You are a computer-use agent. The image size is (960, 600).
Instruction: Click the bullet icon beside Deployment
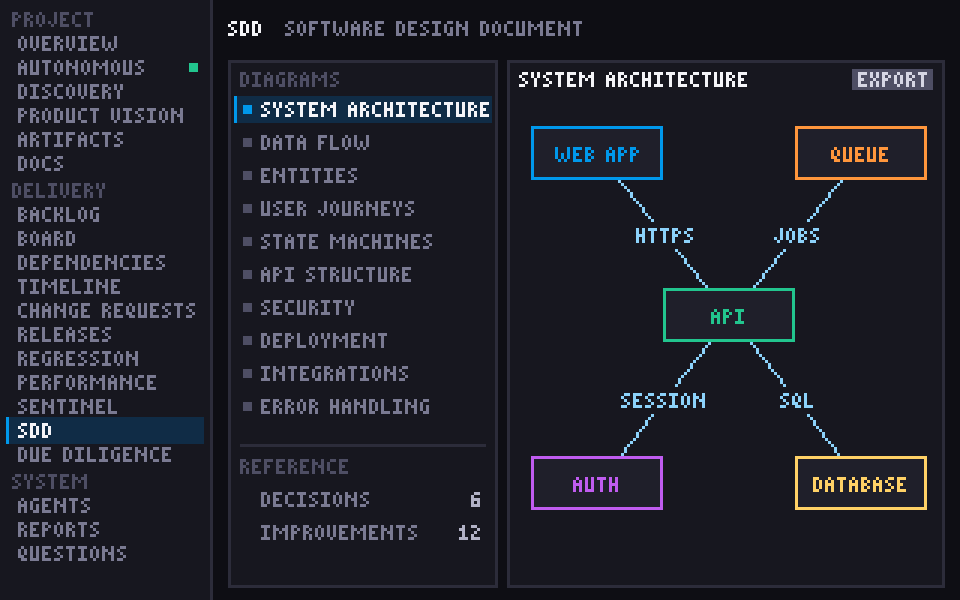point(247,340)
